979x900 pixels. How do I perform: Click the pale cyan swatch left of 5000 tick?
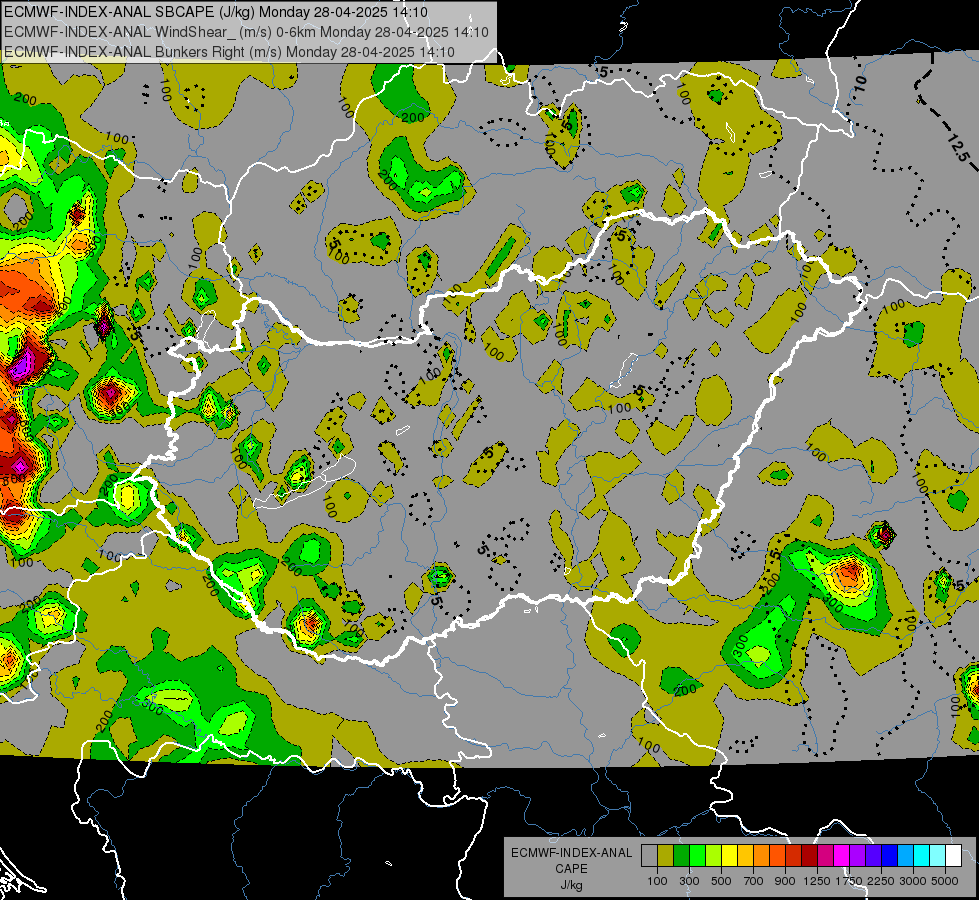pyautogui.click(x=938, y=856)
